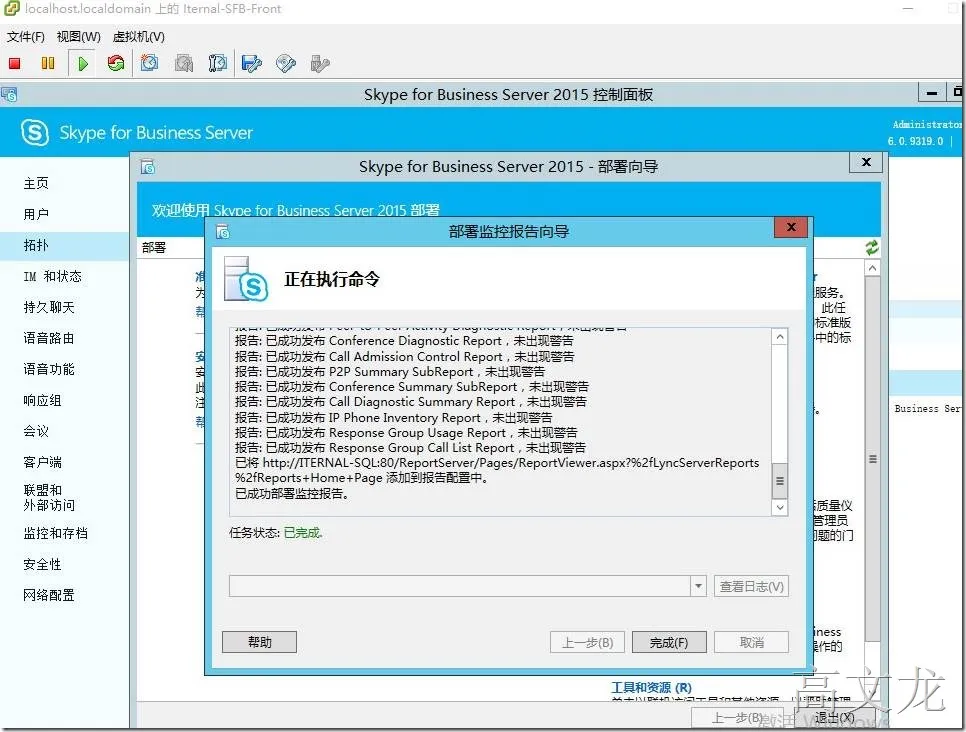966x732 pixels.
Task: Select 监控和存档 in the left navigation
Action: [x=55, y=533]
